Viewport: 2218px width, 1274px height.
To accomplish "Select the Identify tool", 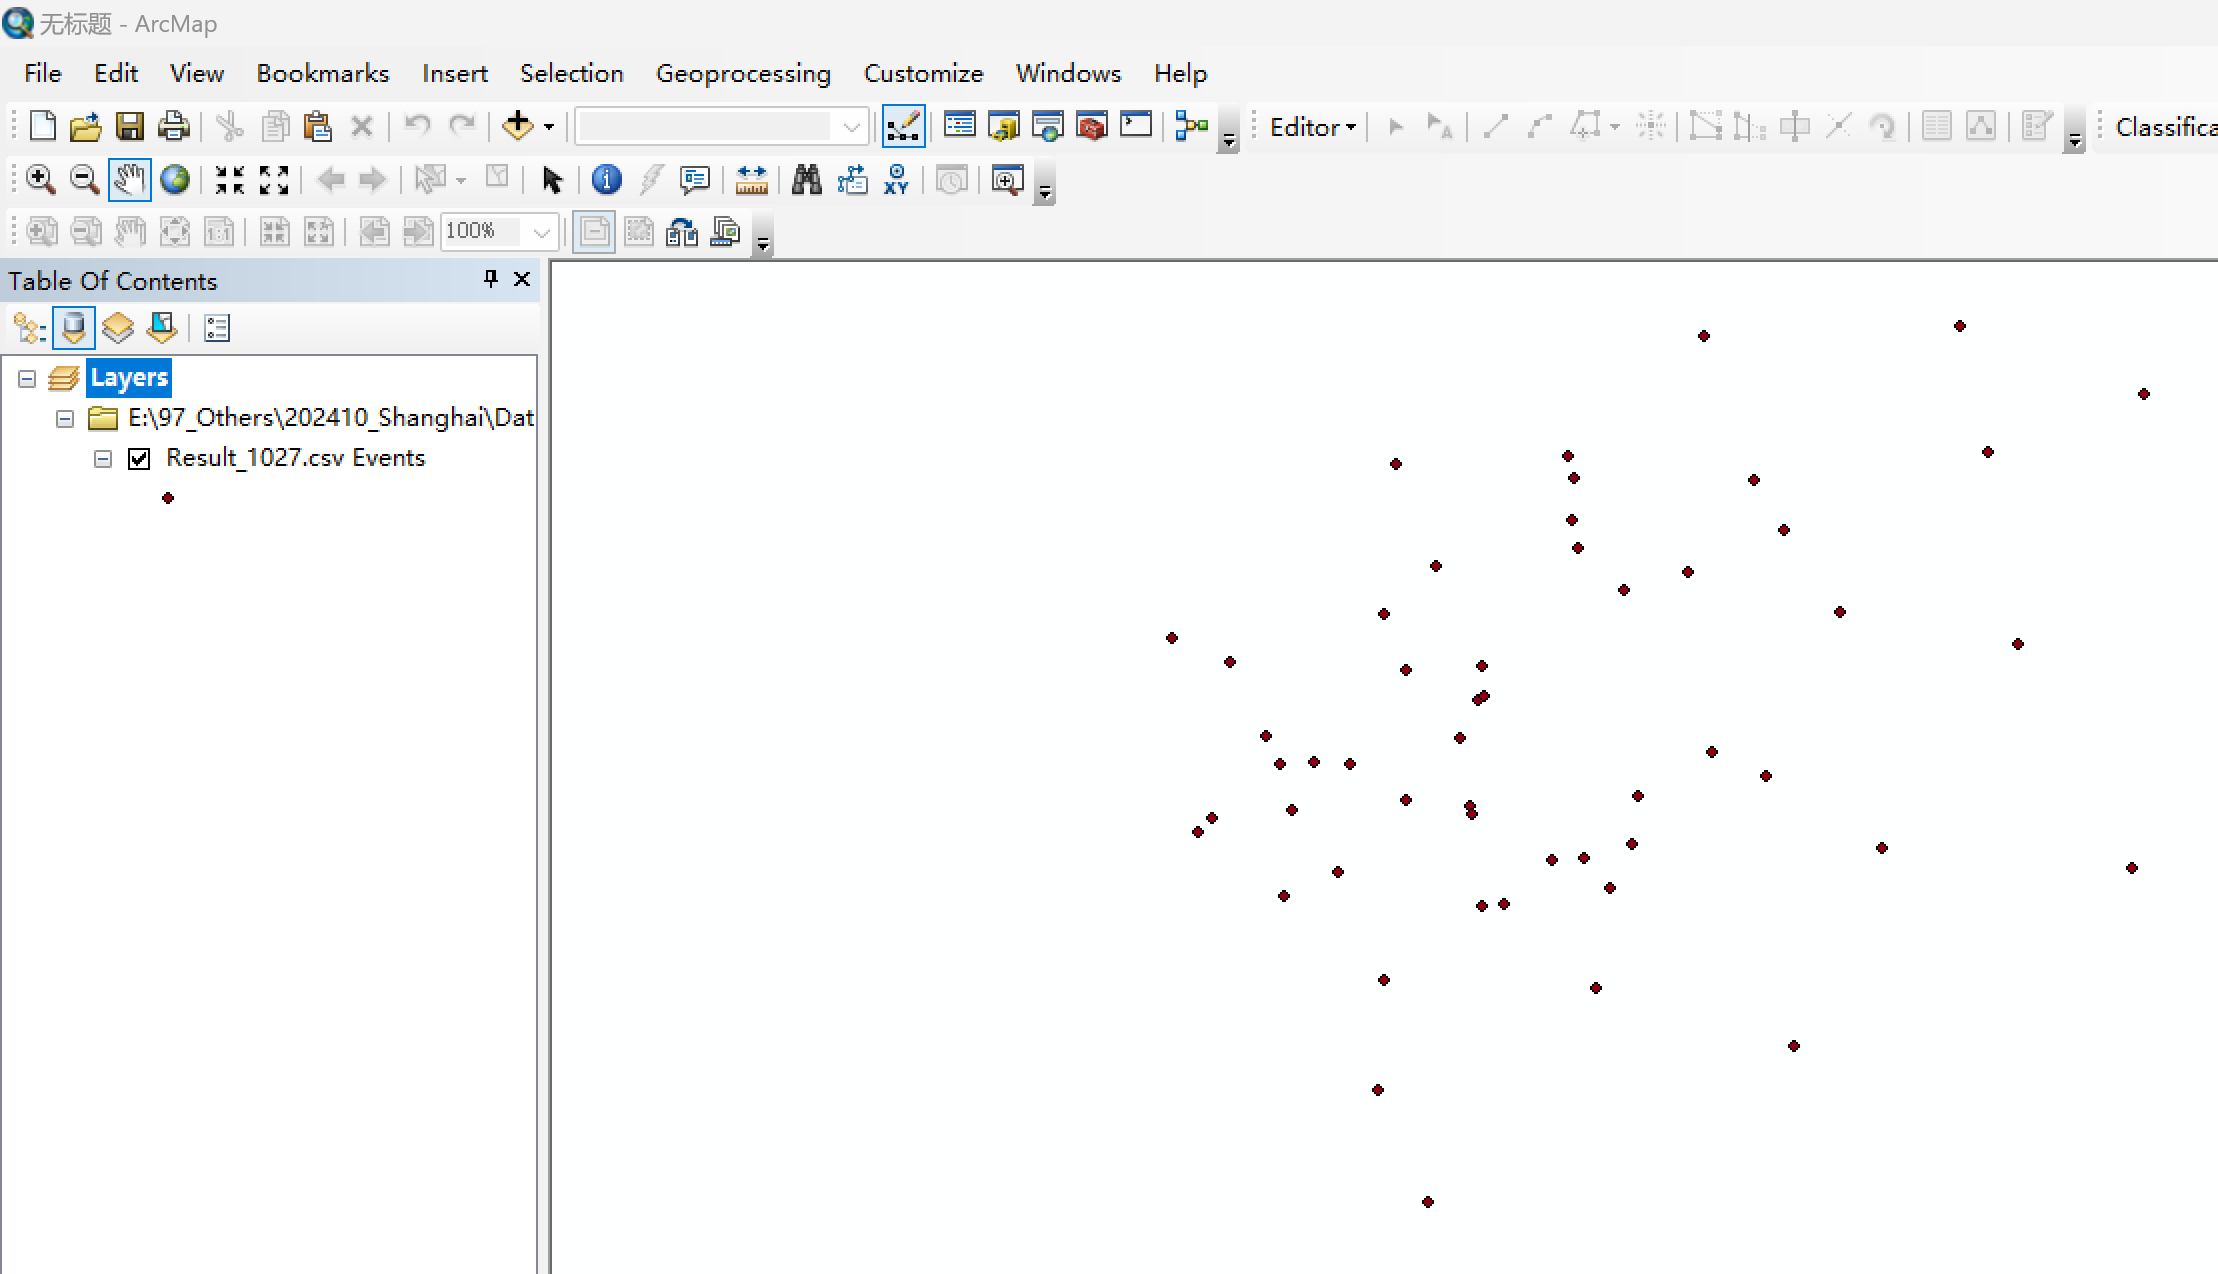I will [606, 180].
